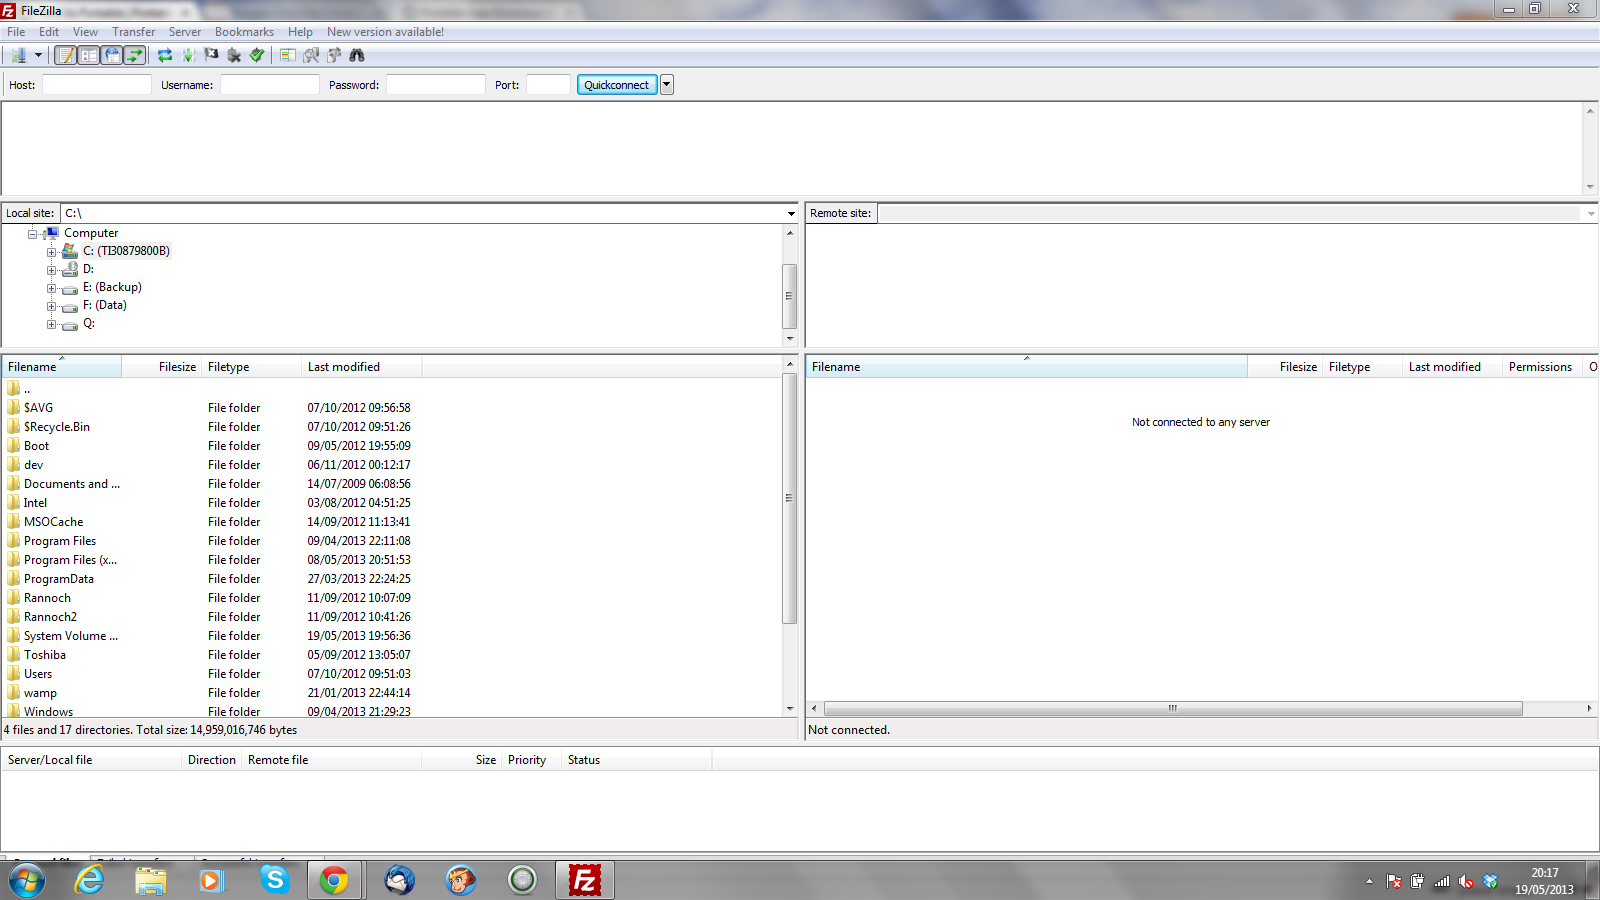Open the Quickconnect history dropdown arrow

pyautogui.click(x=667, y=85)
